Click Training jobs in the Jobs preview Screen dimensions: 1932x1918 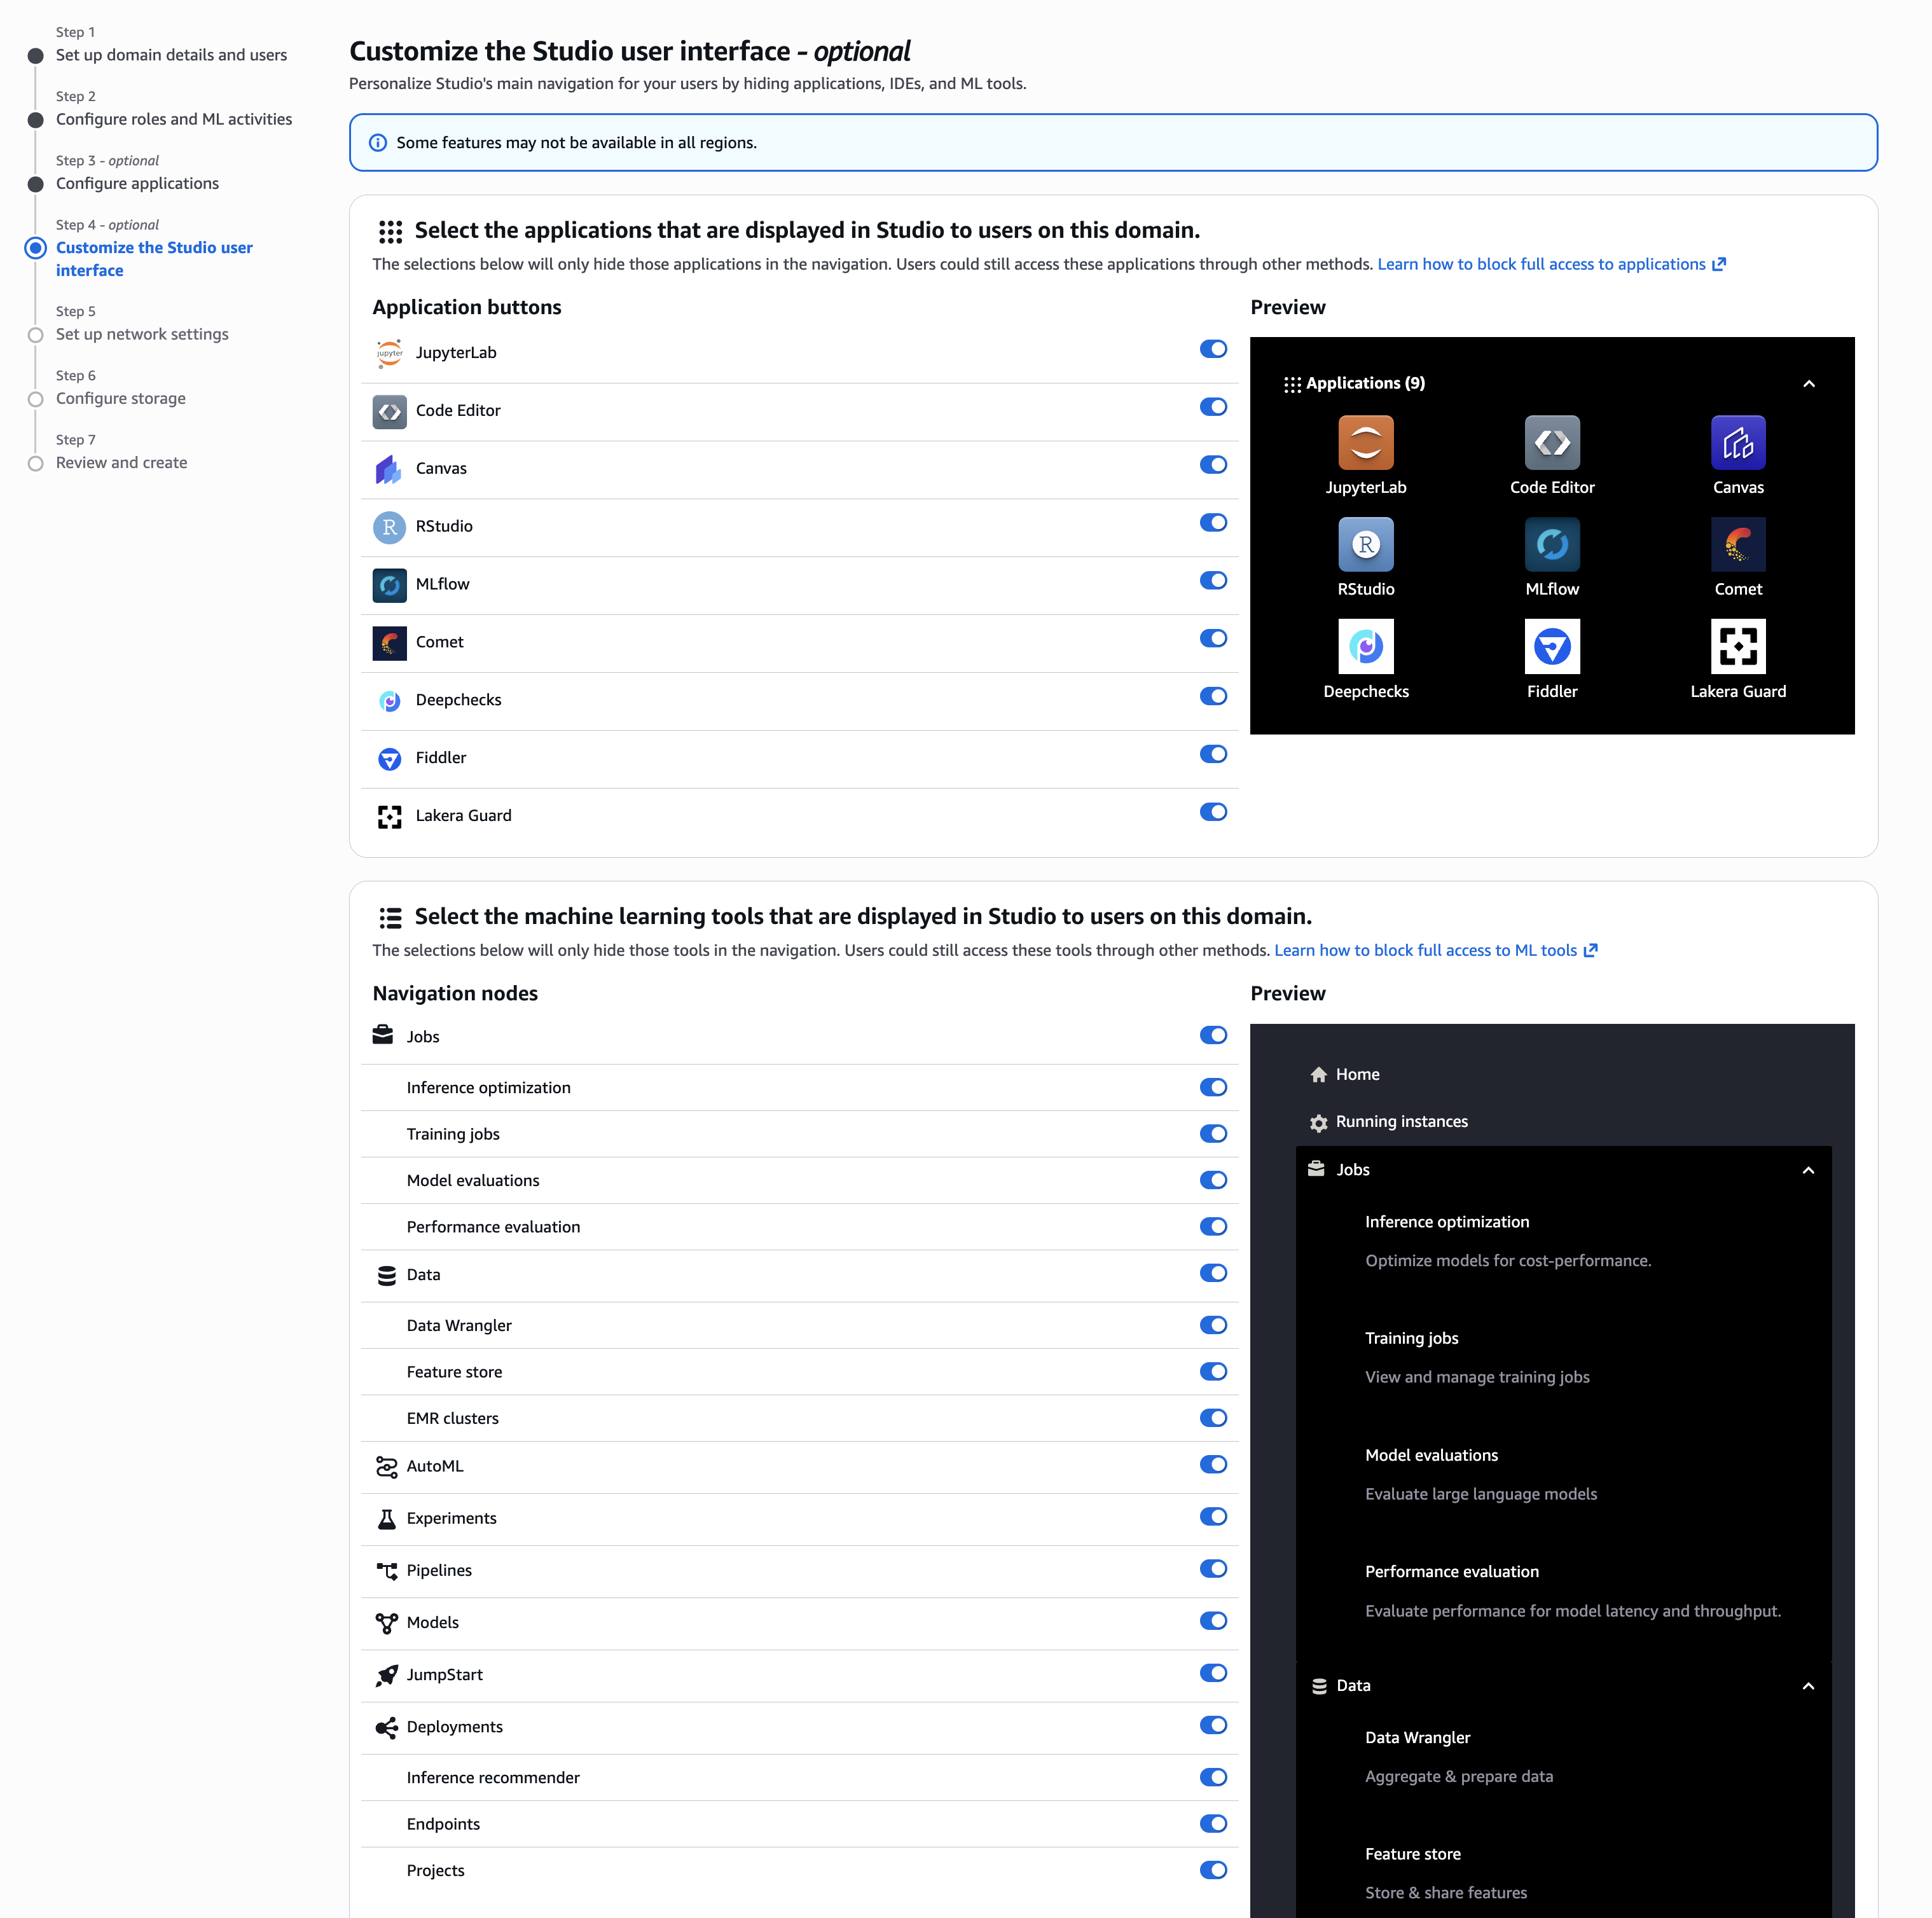click(1411, 1338)
